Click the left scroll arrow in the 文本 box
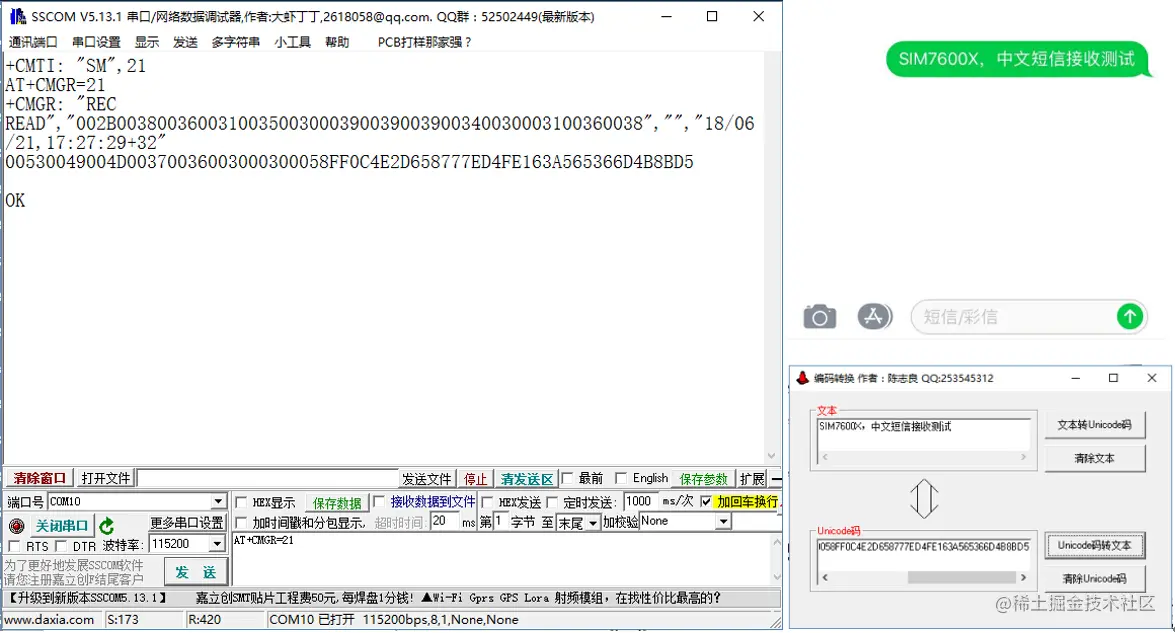1175x633 pixels. click(825, 456)
